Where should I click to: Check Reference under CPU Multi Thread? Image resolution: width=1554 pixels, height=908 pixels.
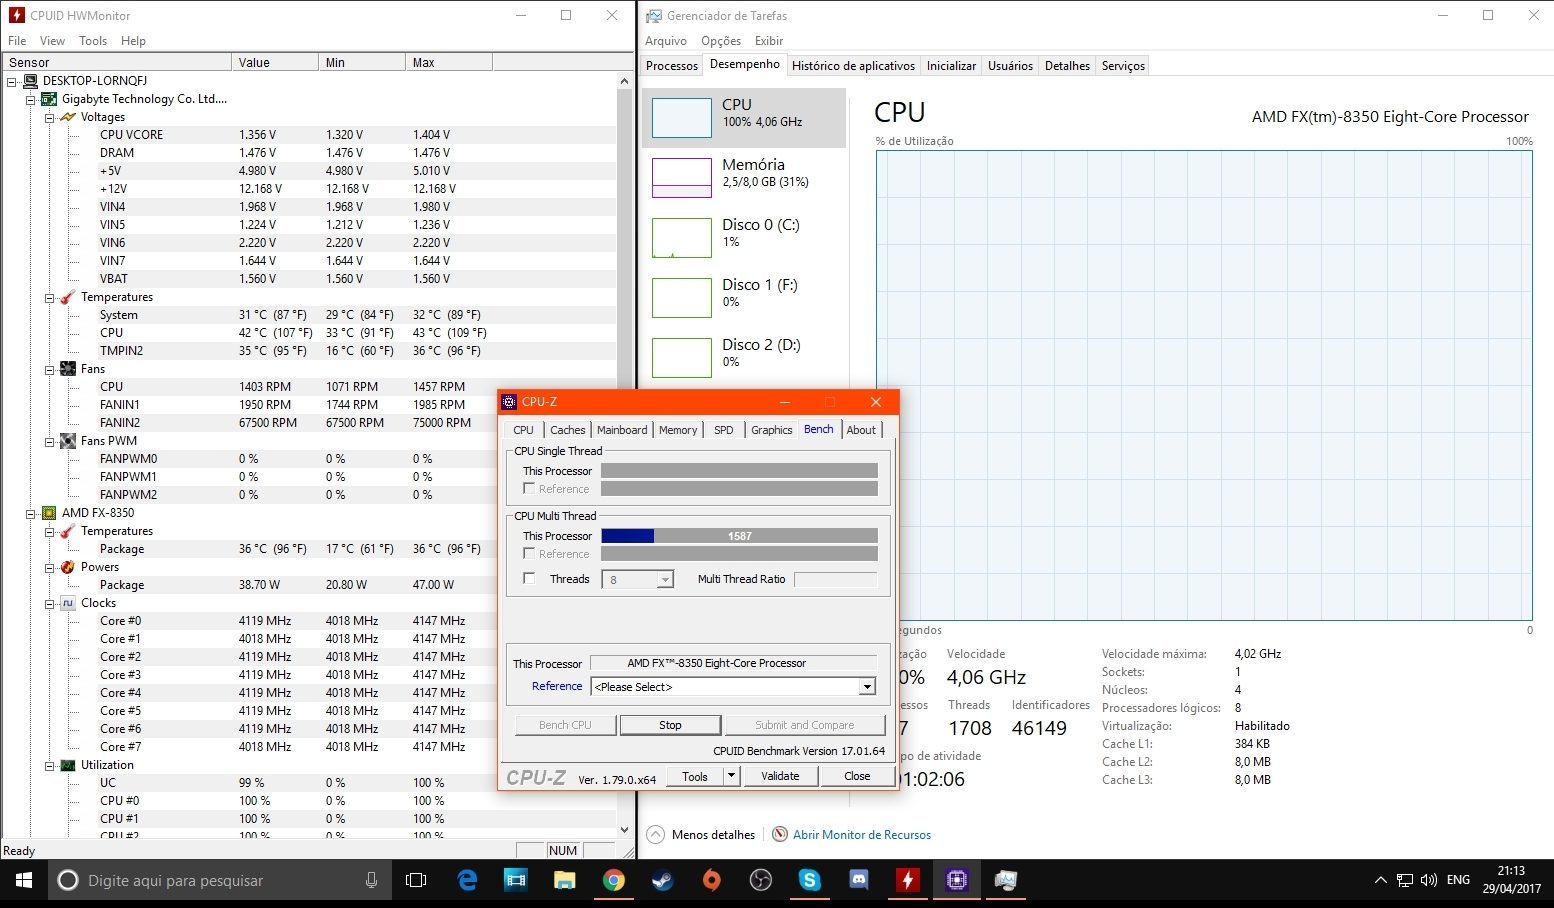click(x=529, y=554)
